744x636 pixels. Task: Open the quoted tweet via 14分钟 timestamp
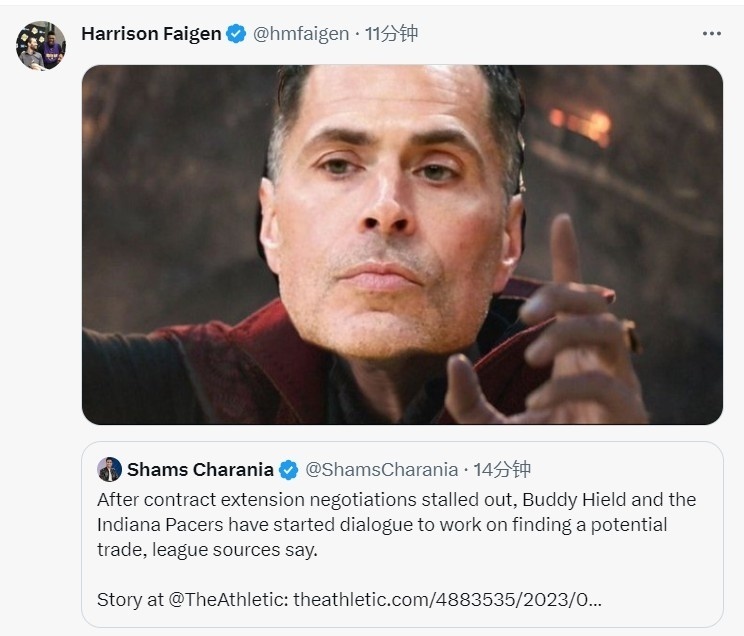503,470
